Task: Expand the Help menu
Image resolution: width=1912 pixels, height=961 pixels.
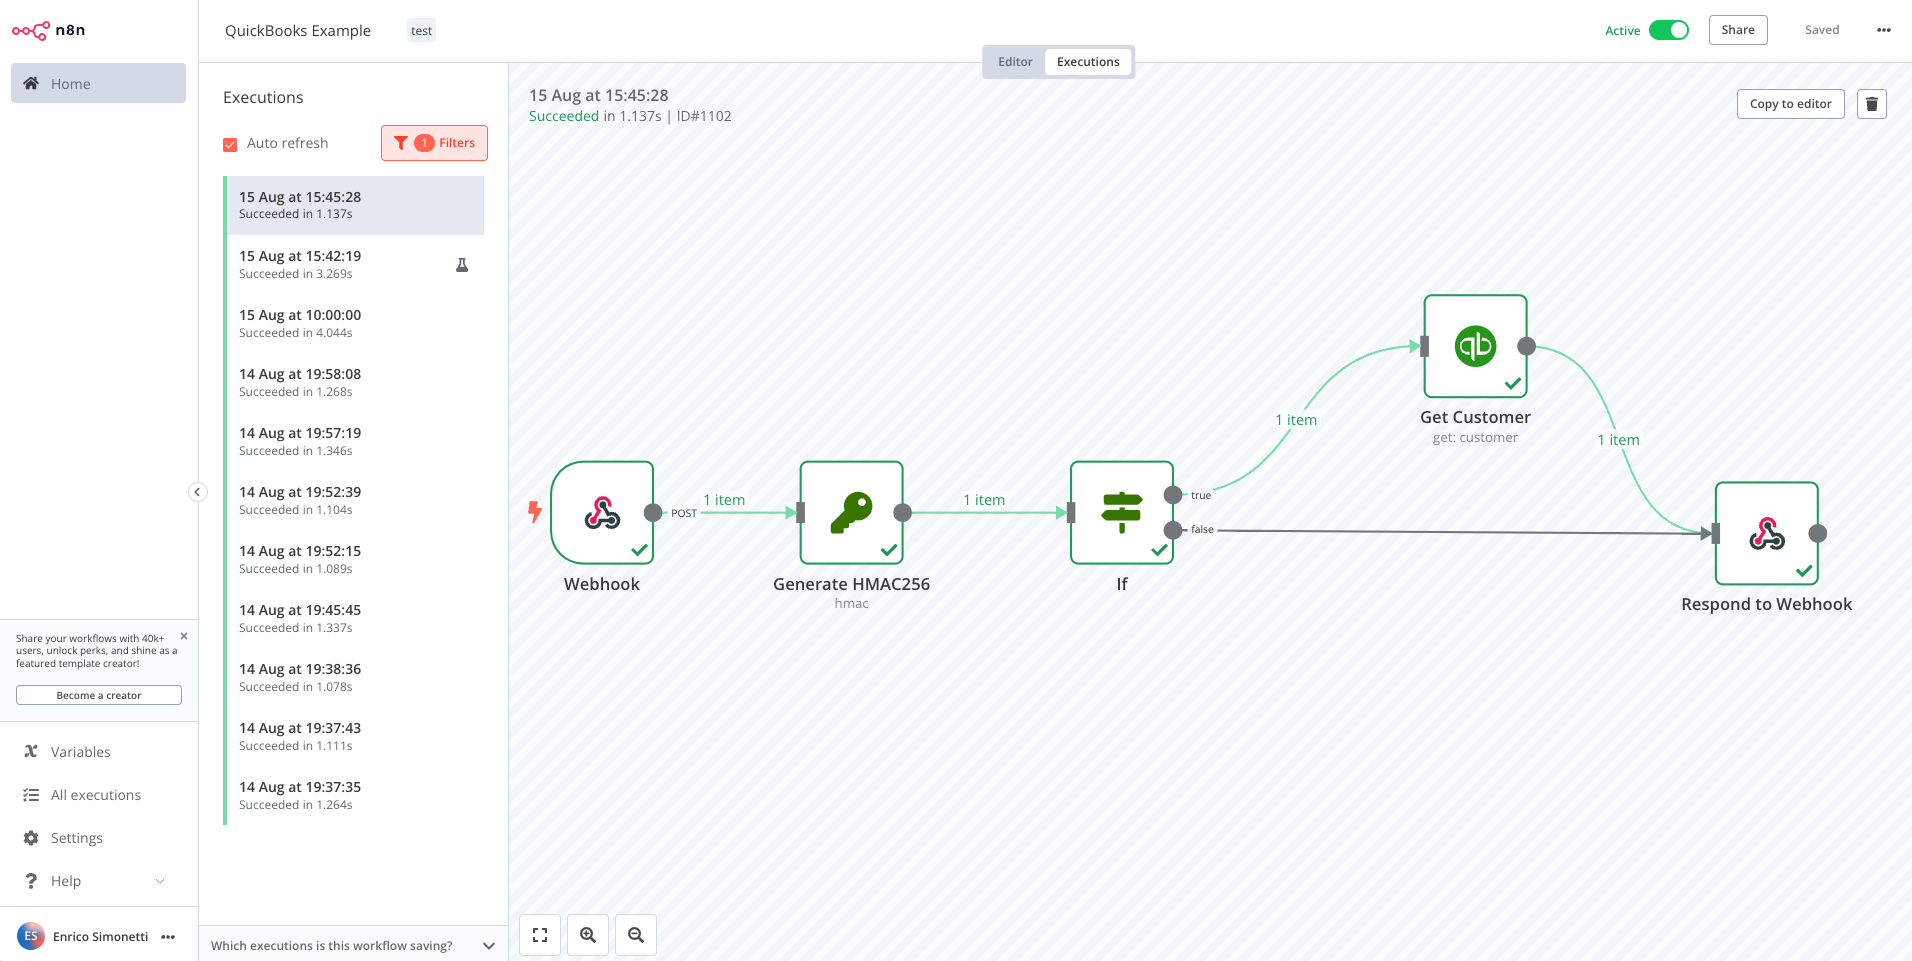Action: (98, 881)
